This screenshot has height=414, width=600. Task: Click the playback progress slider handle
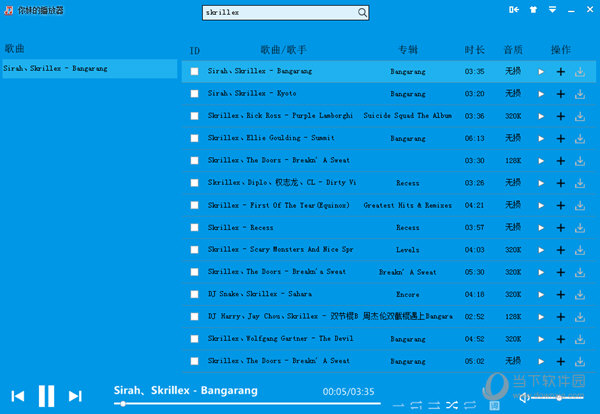coord(123,403)
